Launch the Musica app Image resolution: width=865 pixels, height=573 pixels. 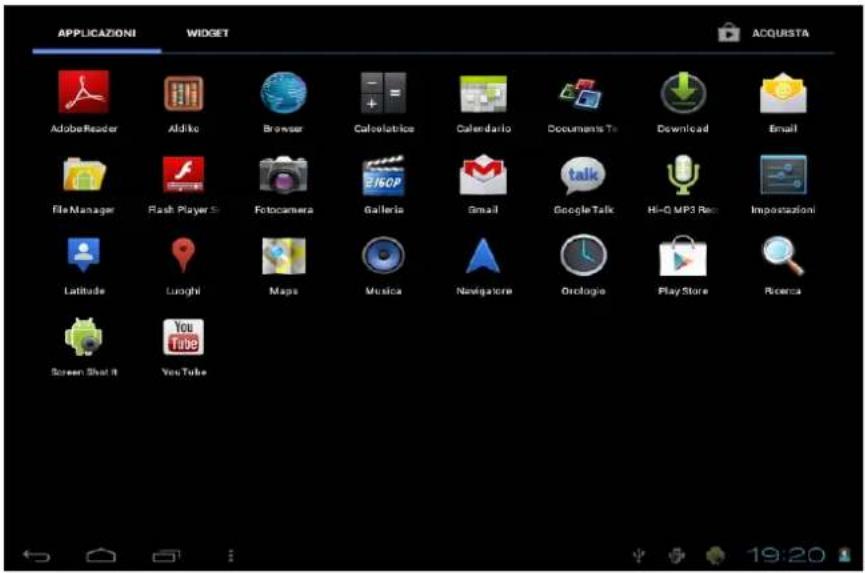point(383,255)
